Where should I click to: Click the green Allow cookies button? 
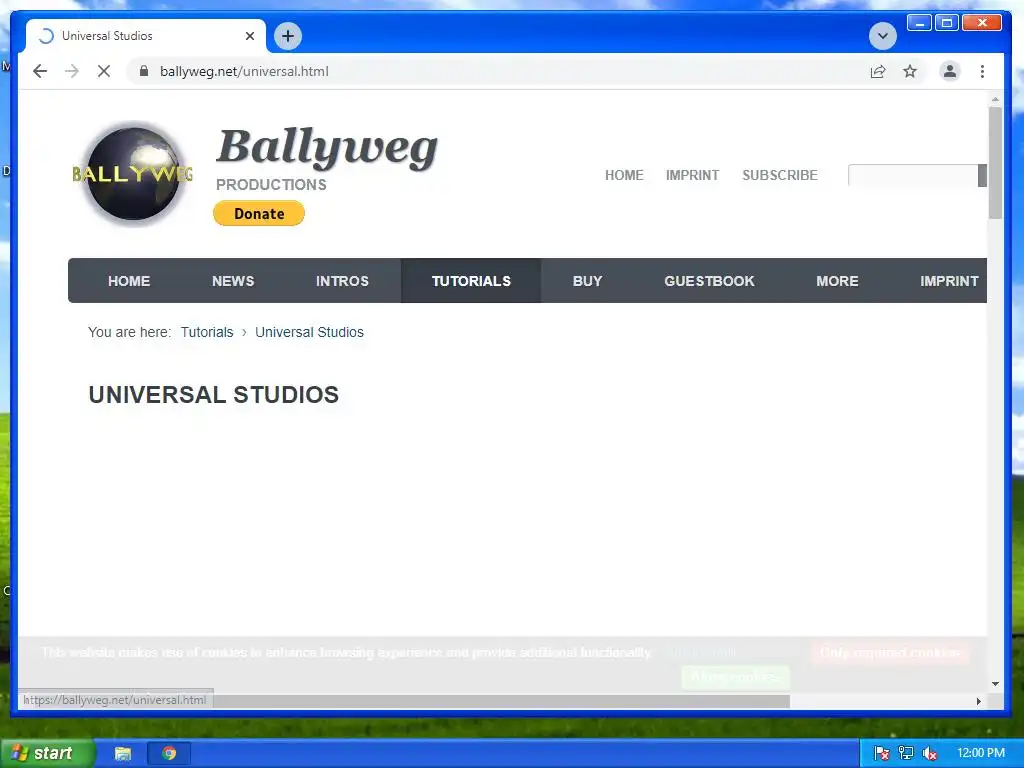pos(735,677)
